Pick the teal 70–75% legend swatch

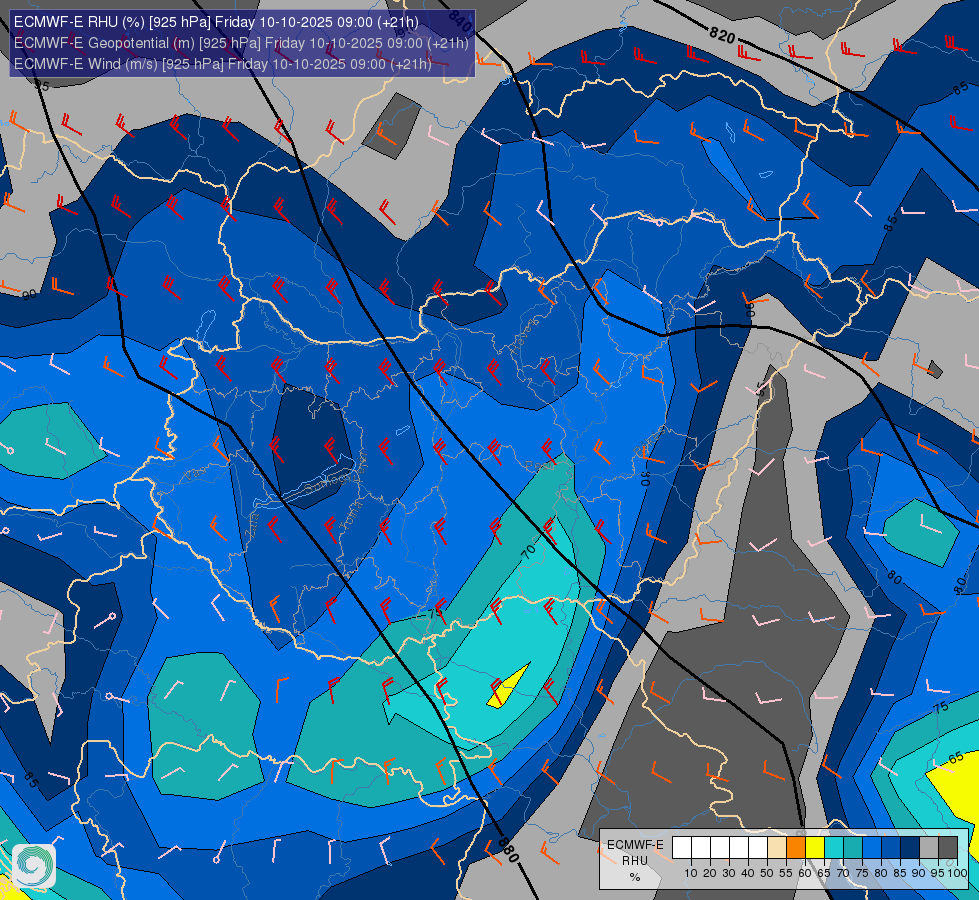[853, 848]
